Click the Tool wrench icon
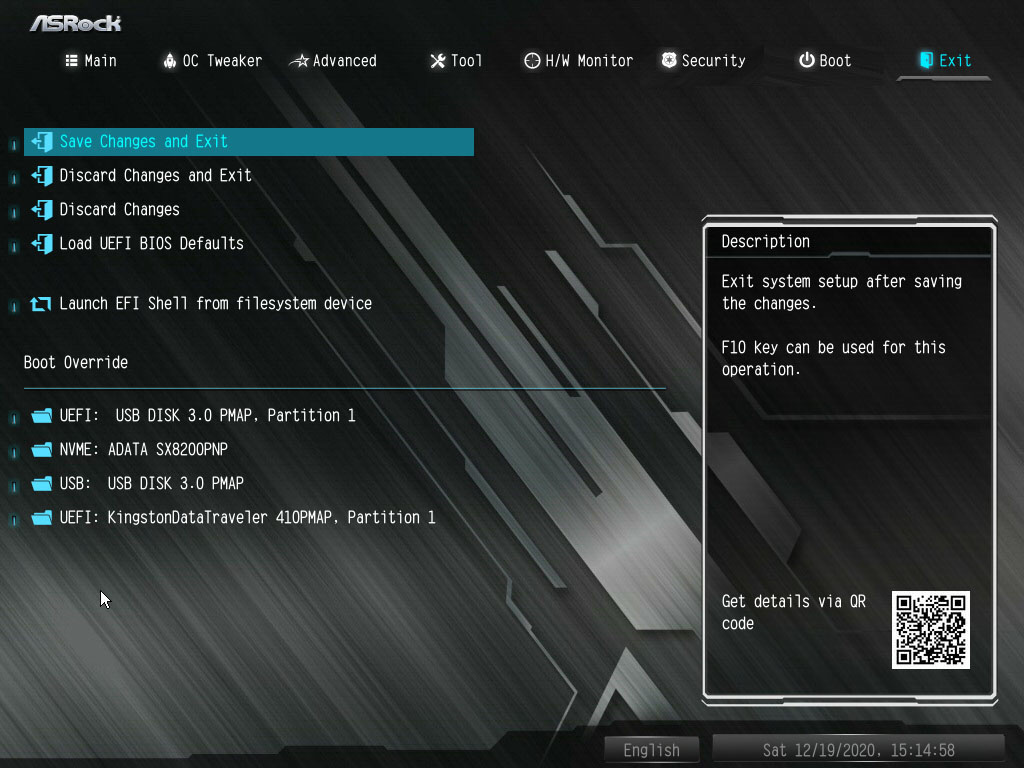The width and height of the screenshot is (1024, 768). click(438, 61)
